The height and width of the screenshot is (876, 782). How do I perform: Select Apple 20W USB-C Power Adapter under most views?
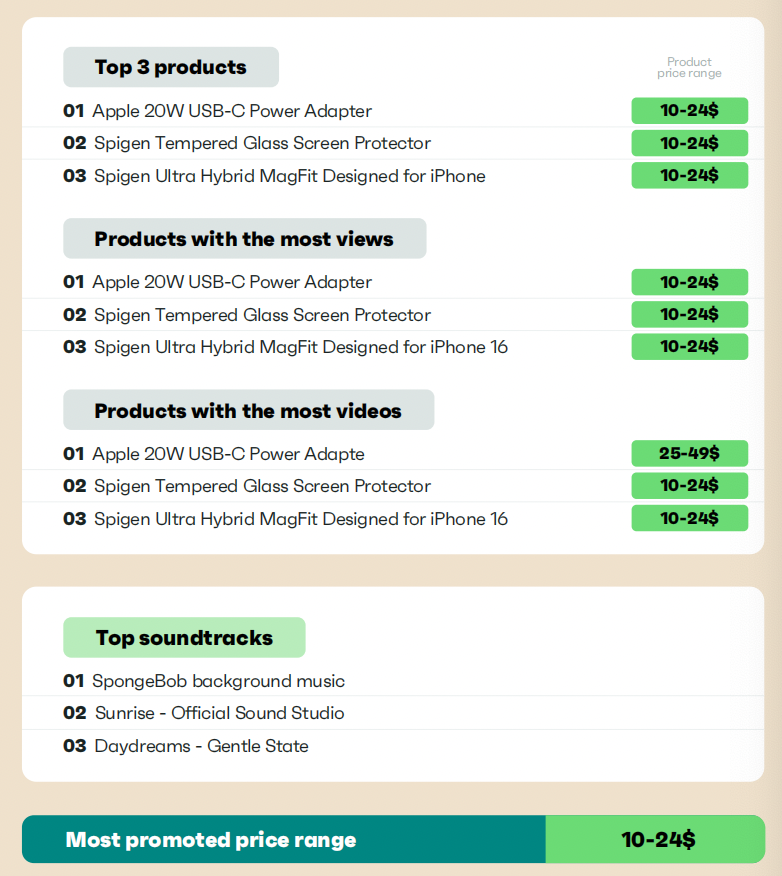point(232,282)
